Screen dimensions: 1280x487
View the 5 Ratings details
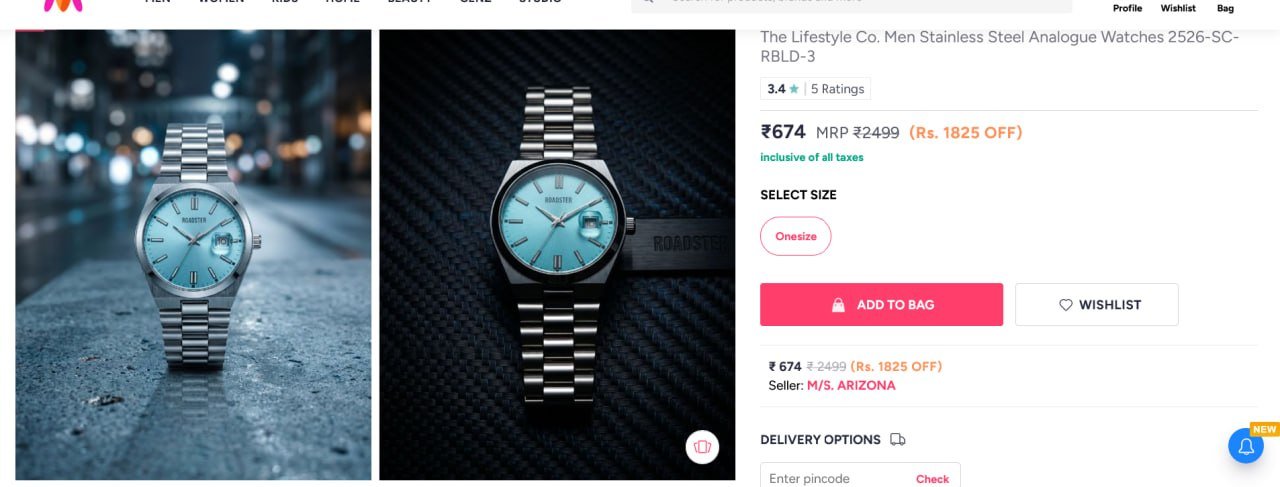[837, 89]
